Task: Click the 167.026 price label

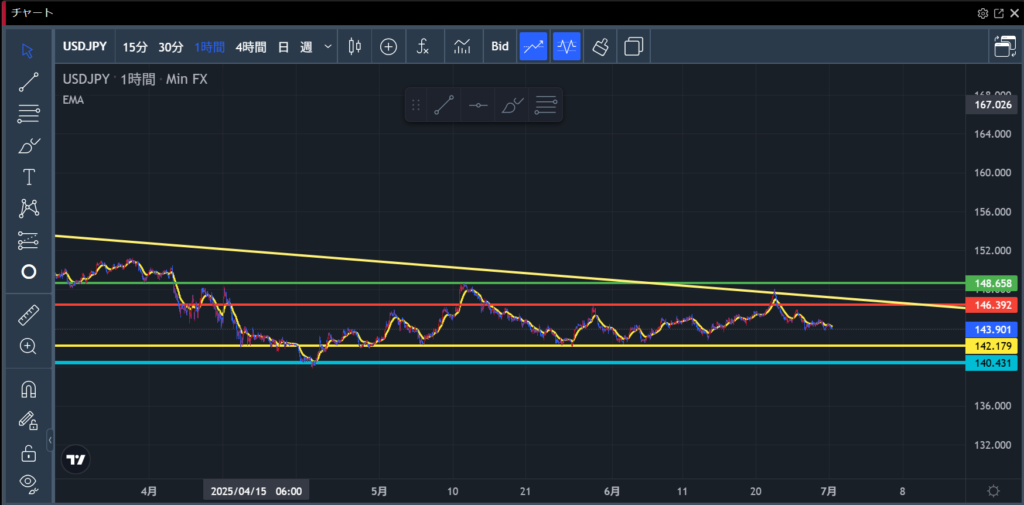Action: (993, 105)
